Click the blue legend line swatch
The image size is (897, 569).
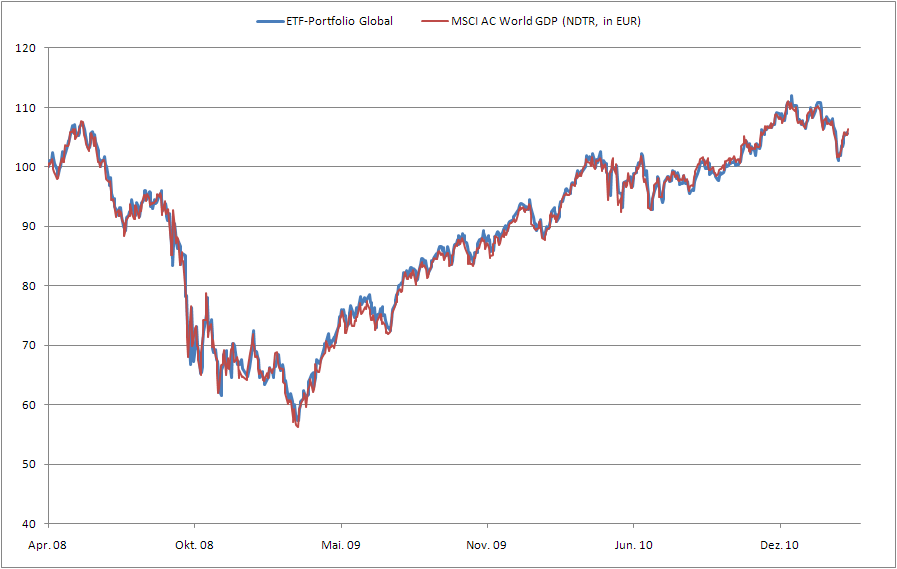270,21
